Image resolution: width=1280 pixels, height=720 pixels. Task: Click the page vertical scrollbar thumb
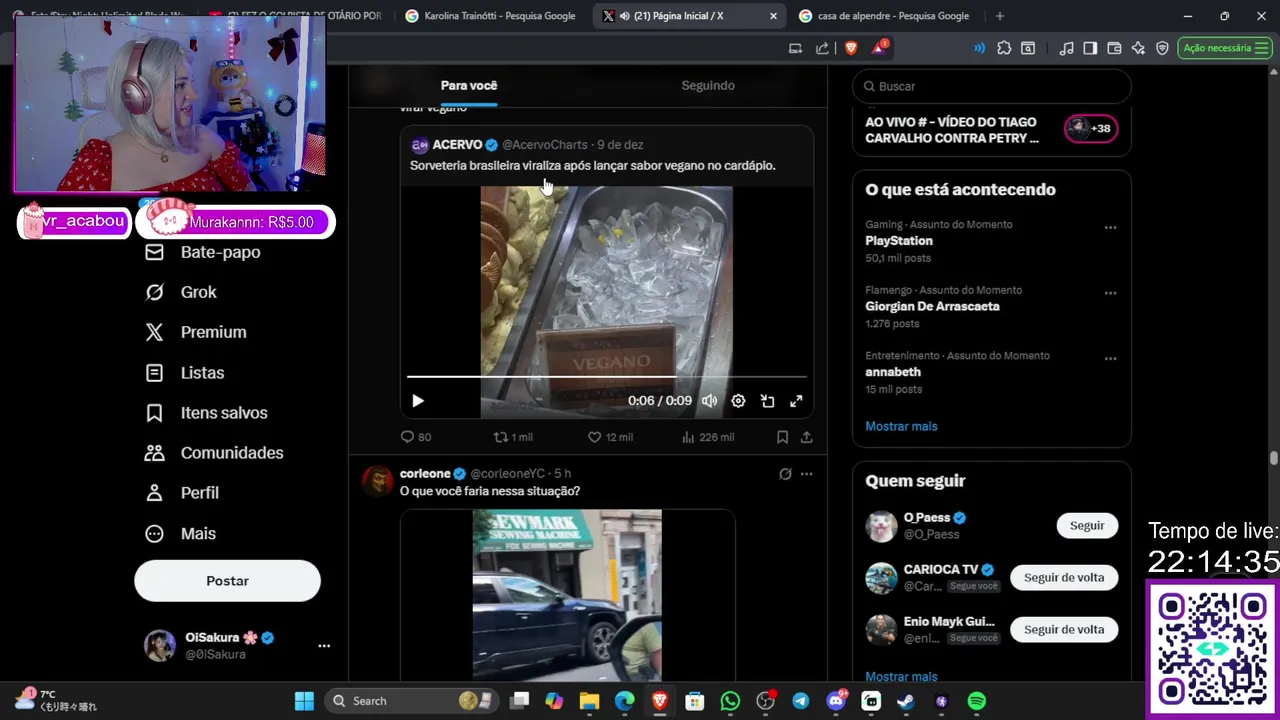coord(1274,459)
